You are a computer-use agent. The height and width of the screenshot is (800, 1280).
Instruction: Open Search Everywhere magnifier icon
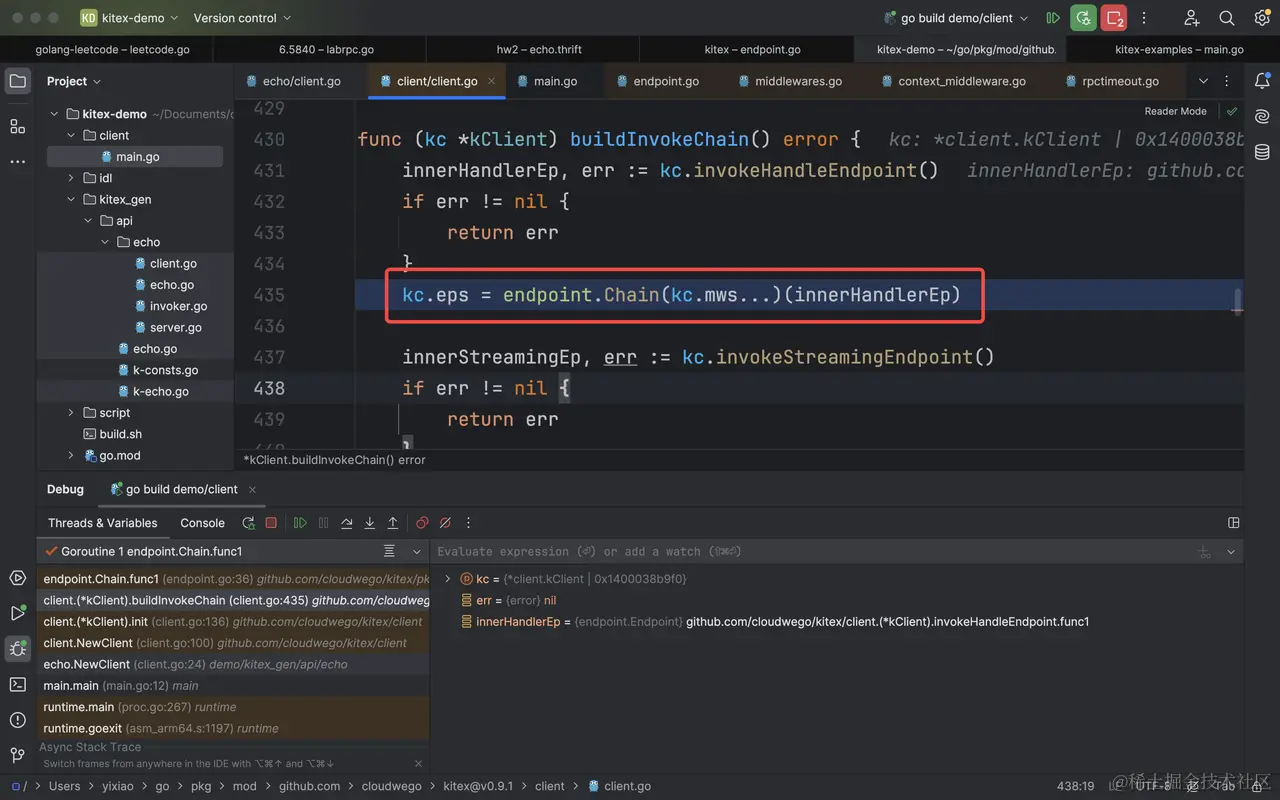pyautogui.click(x=1227, y=18)
